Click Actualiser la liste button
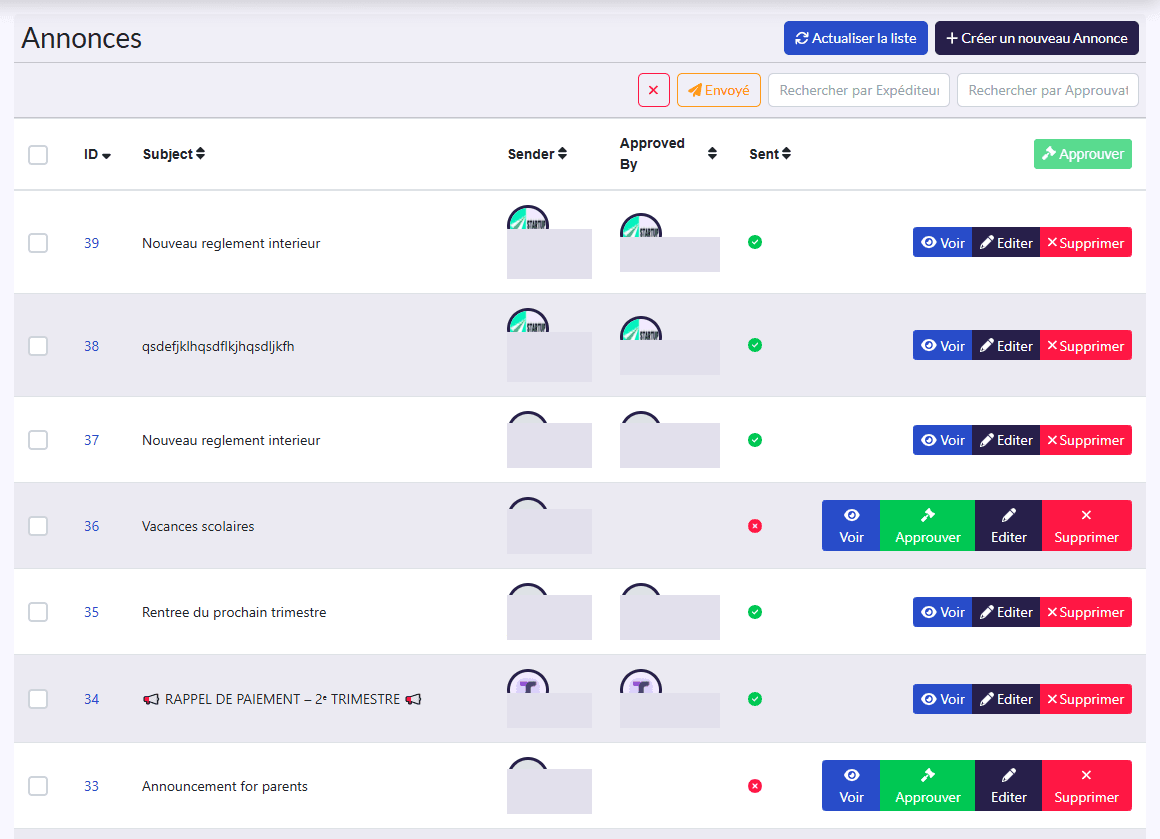This screenshot has height=839, width=1160. click(855, 38)
